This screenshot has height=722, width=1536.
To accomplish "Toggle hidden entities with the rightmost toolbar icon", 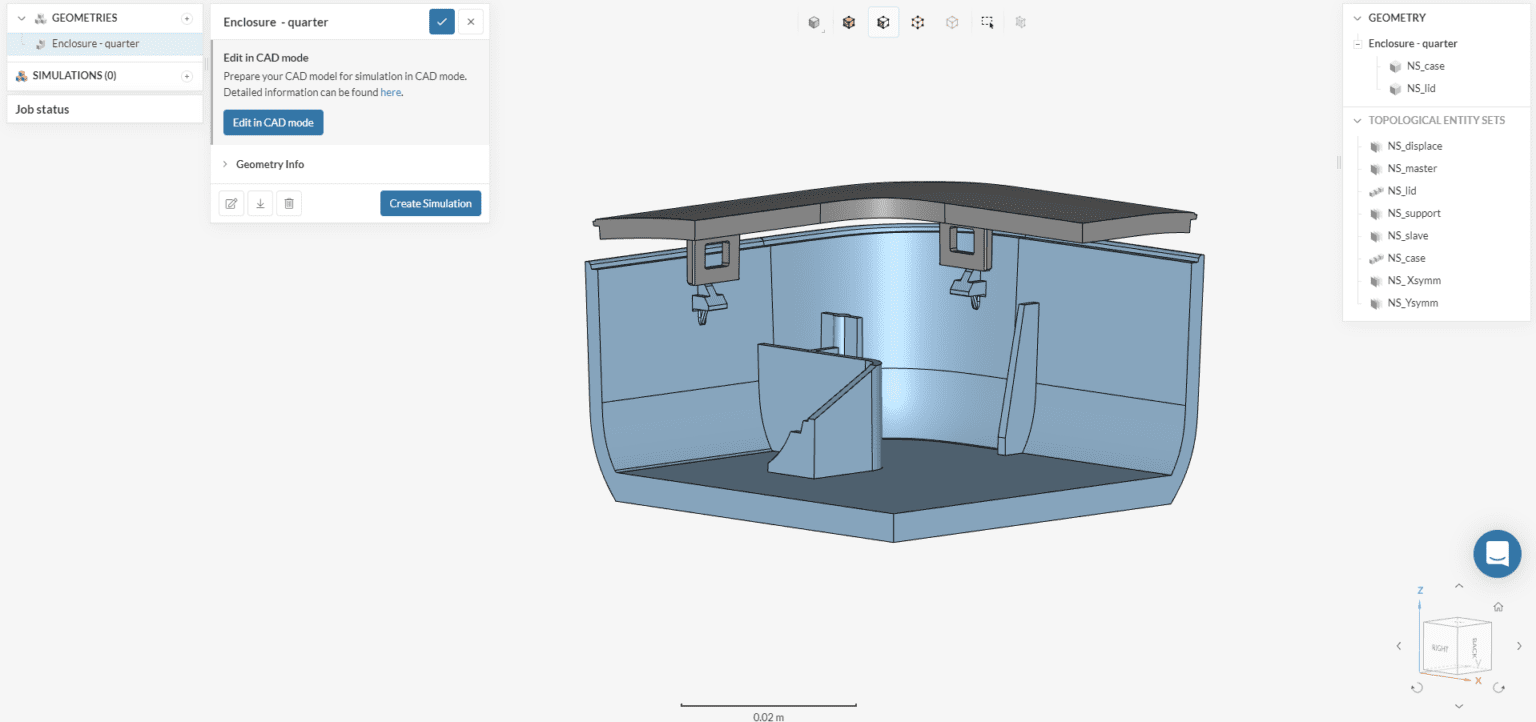I will (1020, 21).
